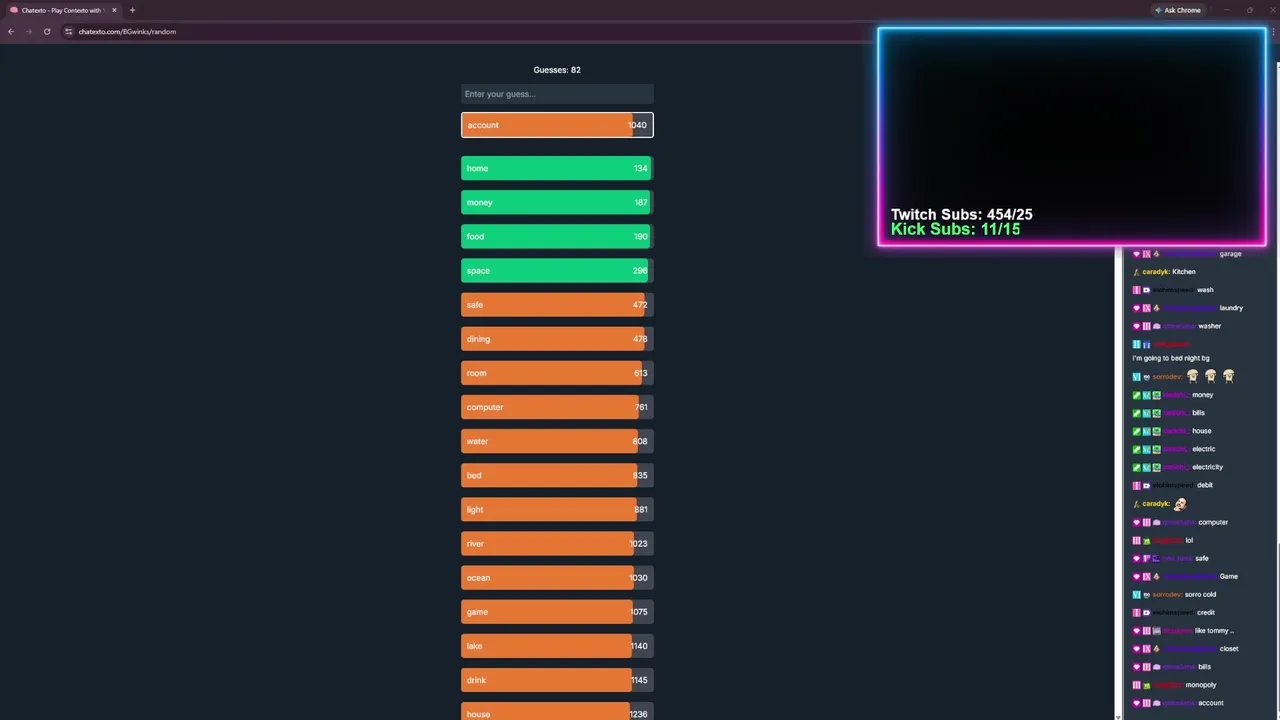Click the drink guess row
The height and width of the screenshot is (720, 1280).
pyautogui.click(x=557, y=680)
